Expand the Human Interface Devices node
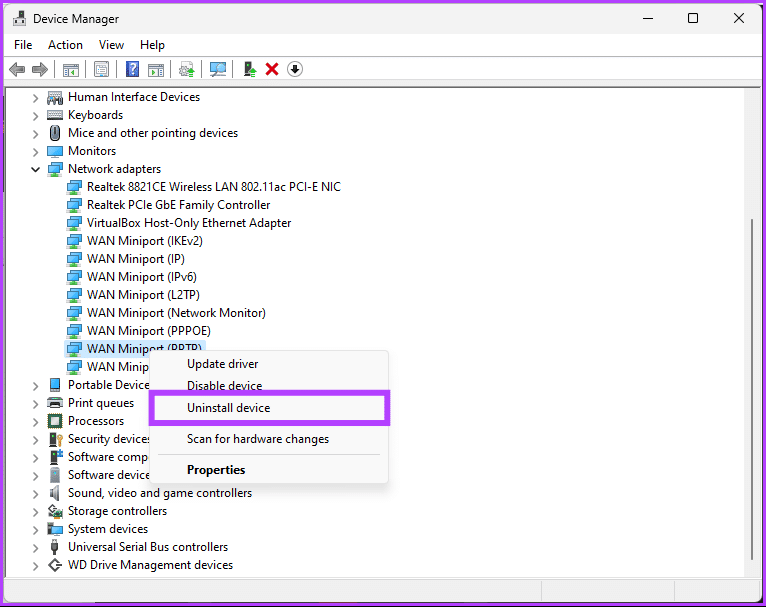 pos(35,98)
